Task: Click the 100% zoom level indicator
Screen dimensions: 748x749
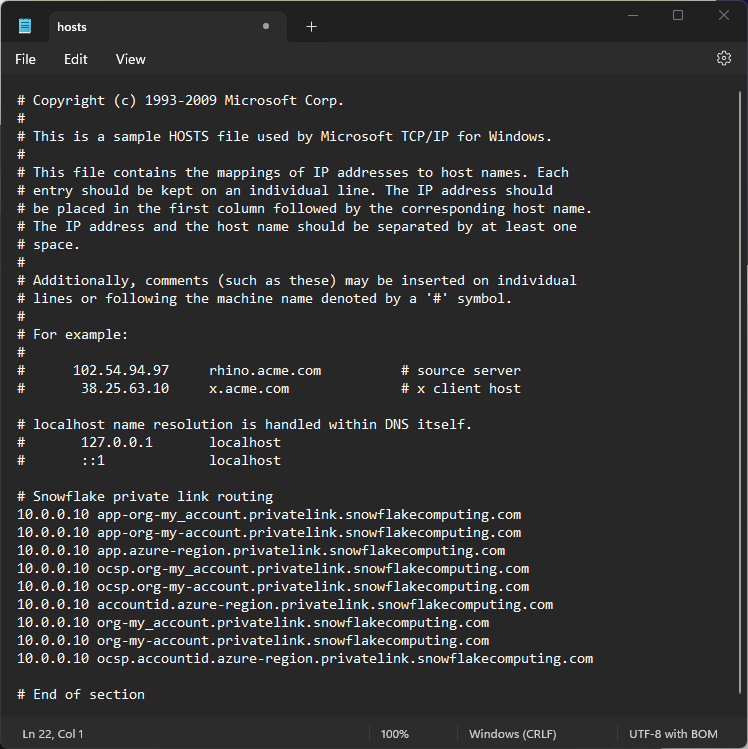Action: pyautogui.click(x=395, y=734)
